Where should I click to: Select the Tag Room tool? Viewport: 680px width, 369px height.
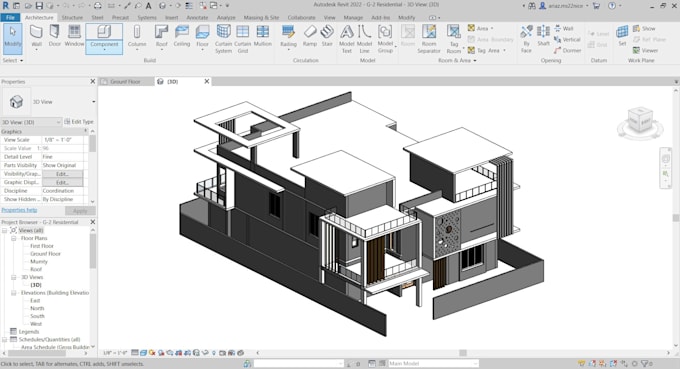click(454, 39)
